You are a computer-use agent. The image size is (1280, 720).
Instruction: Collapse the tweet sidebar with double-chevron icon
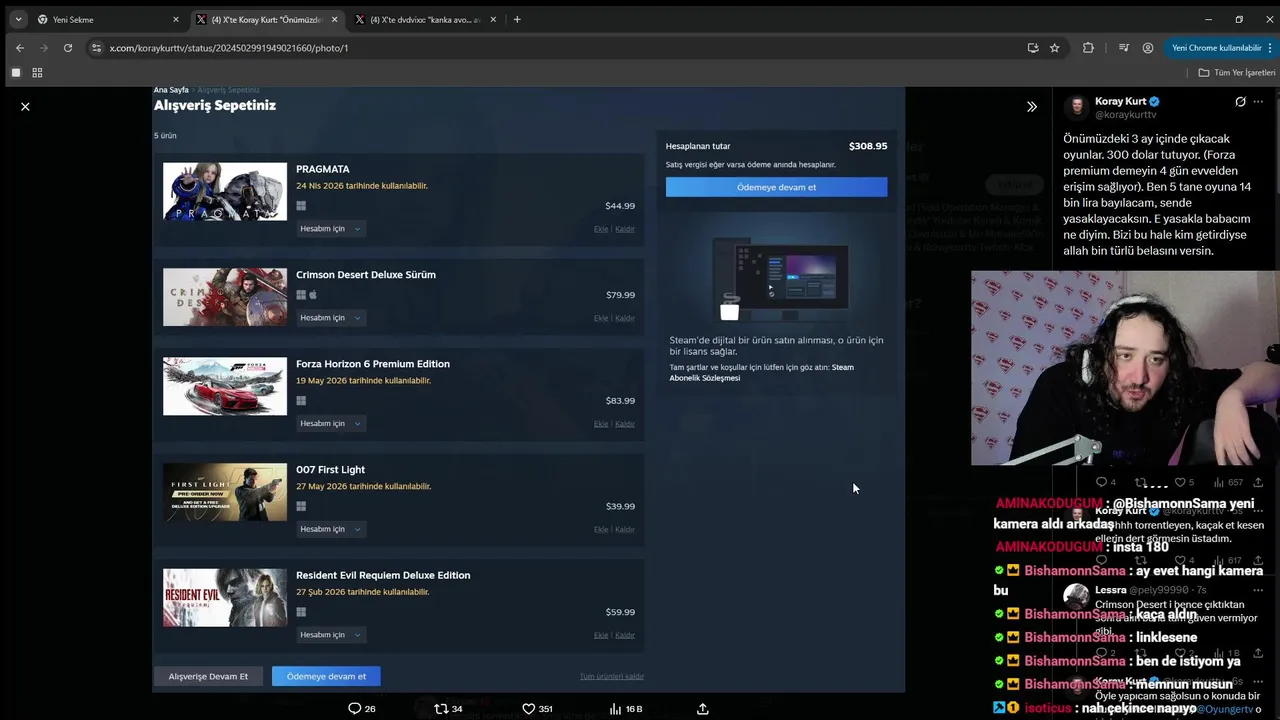pos(1032,106)
